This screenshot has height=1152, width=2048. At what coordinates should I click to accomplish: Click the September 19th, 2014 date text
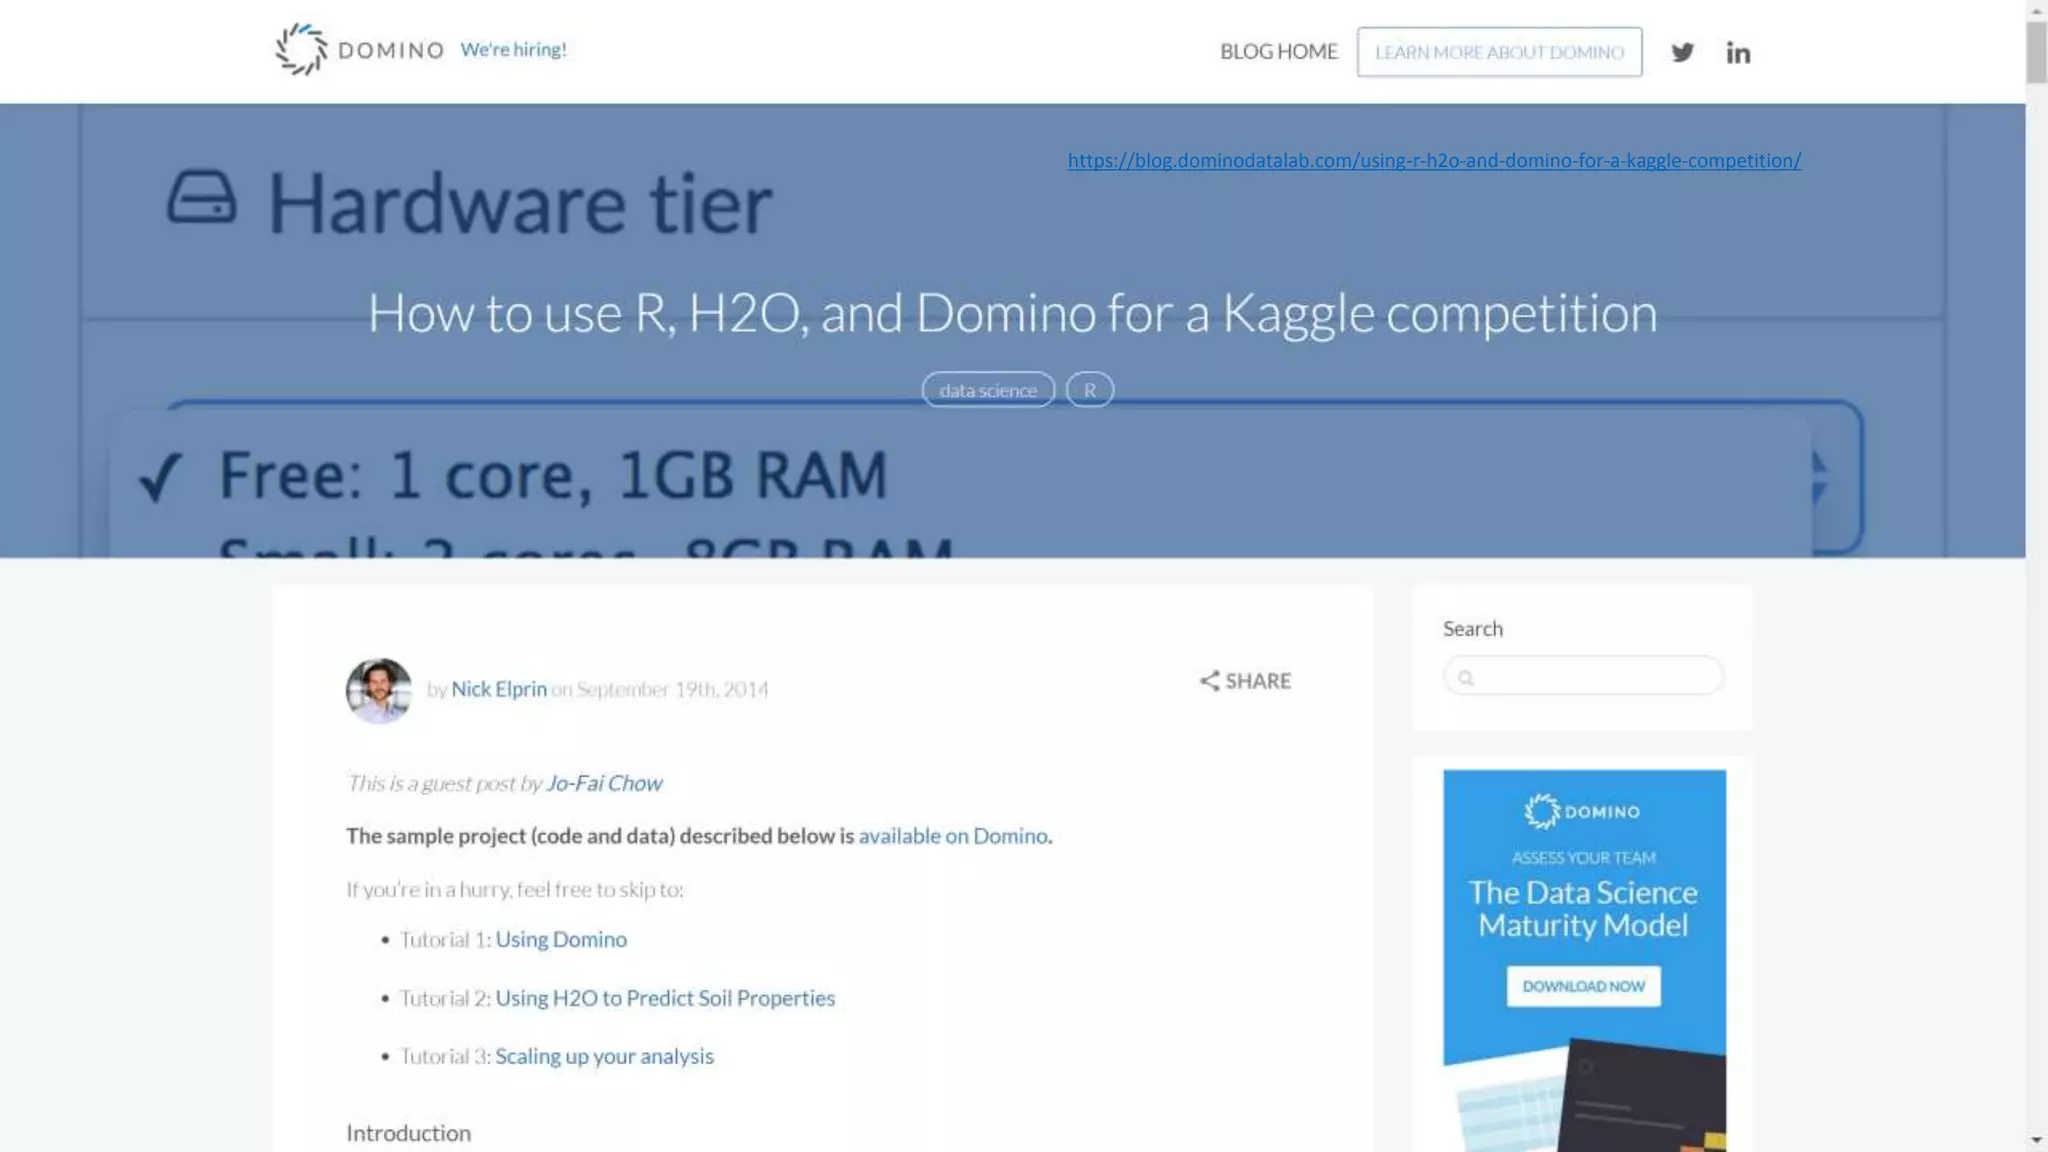[x=672, y=689]
